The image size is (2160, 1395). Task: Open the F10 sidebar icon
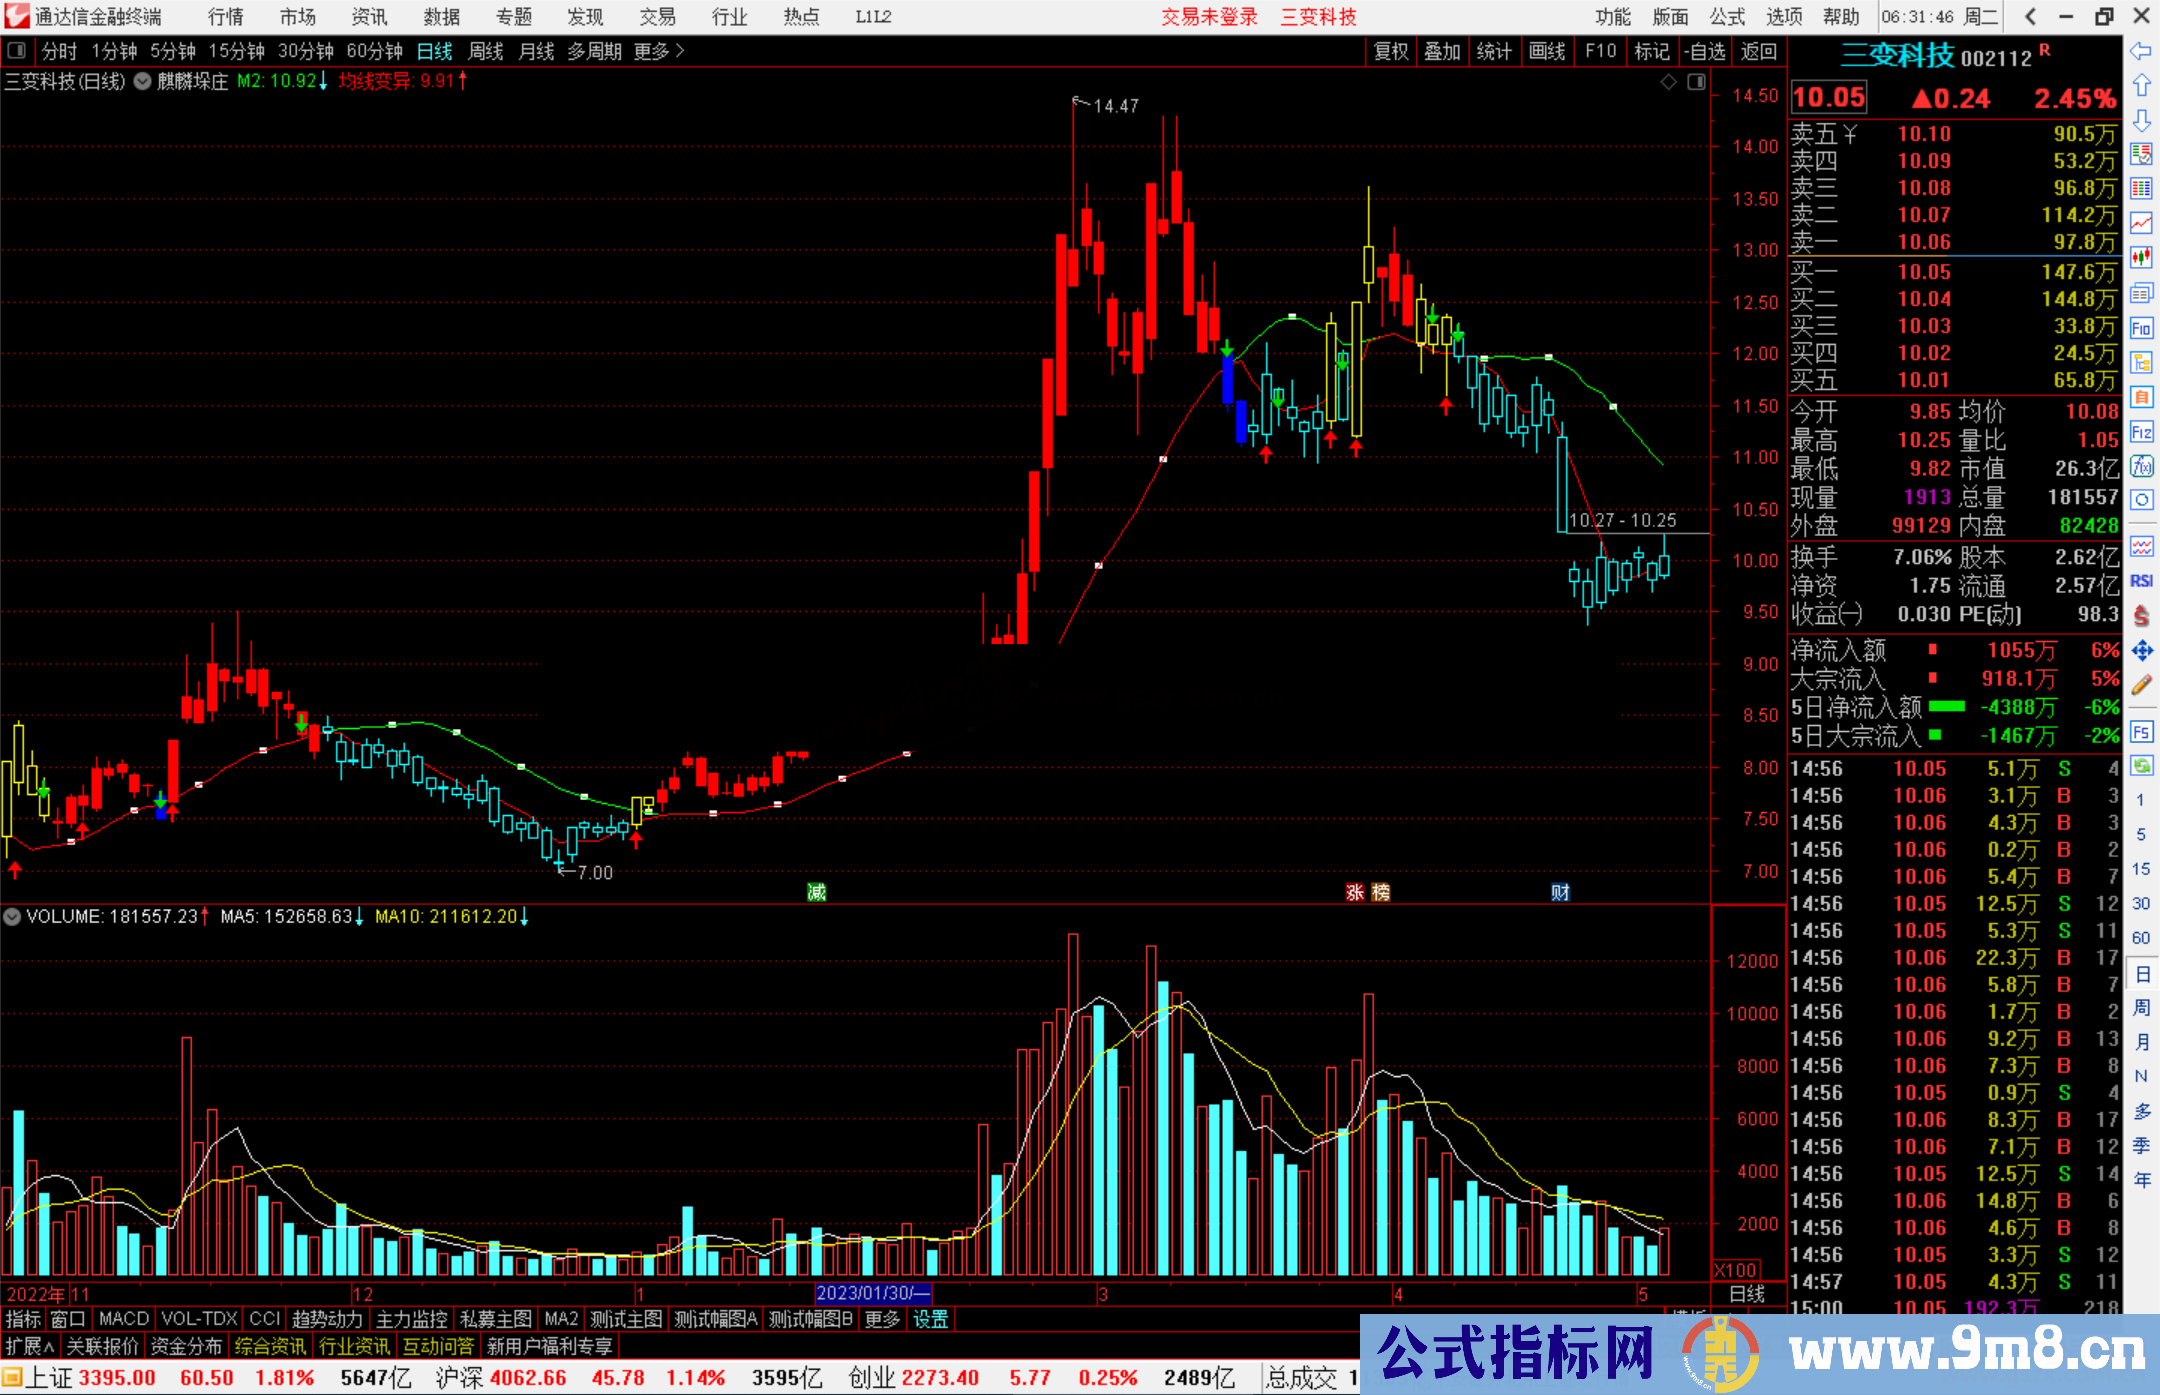click(2141, 328)
